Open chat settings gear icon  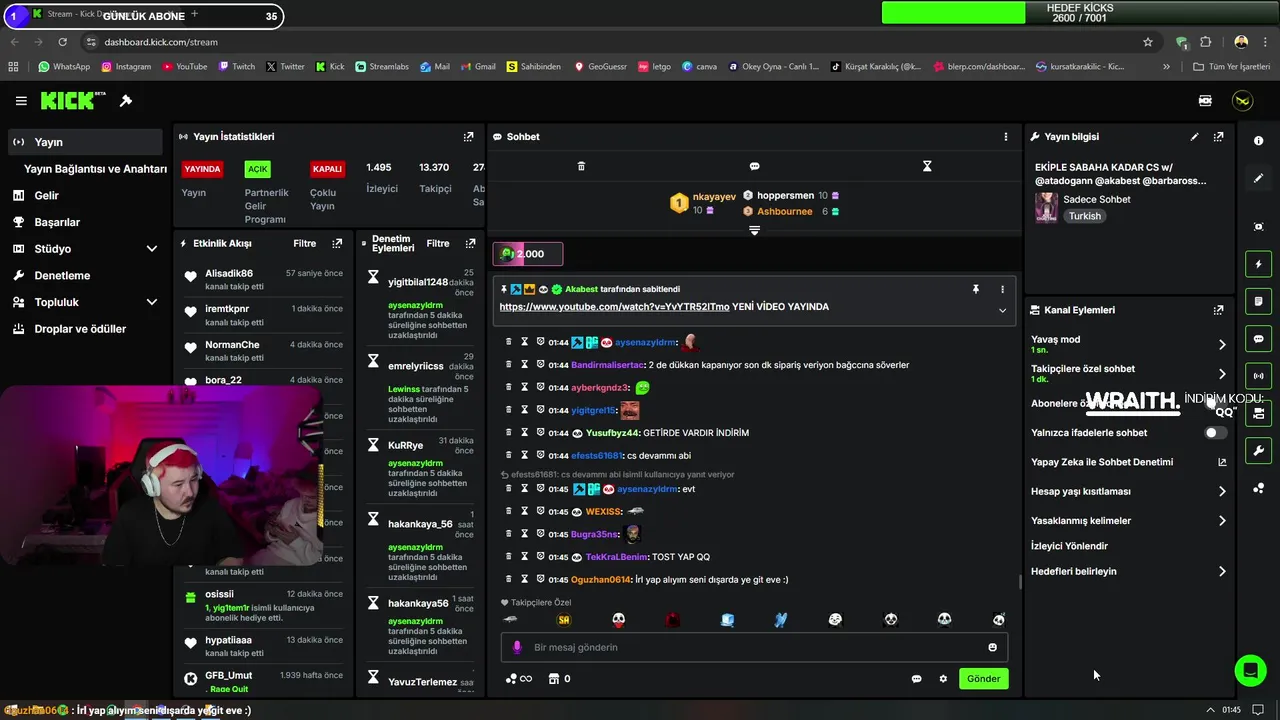point(943,679)
